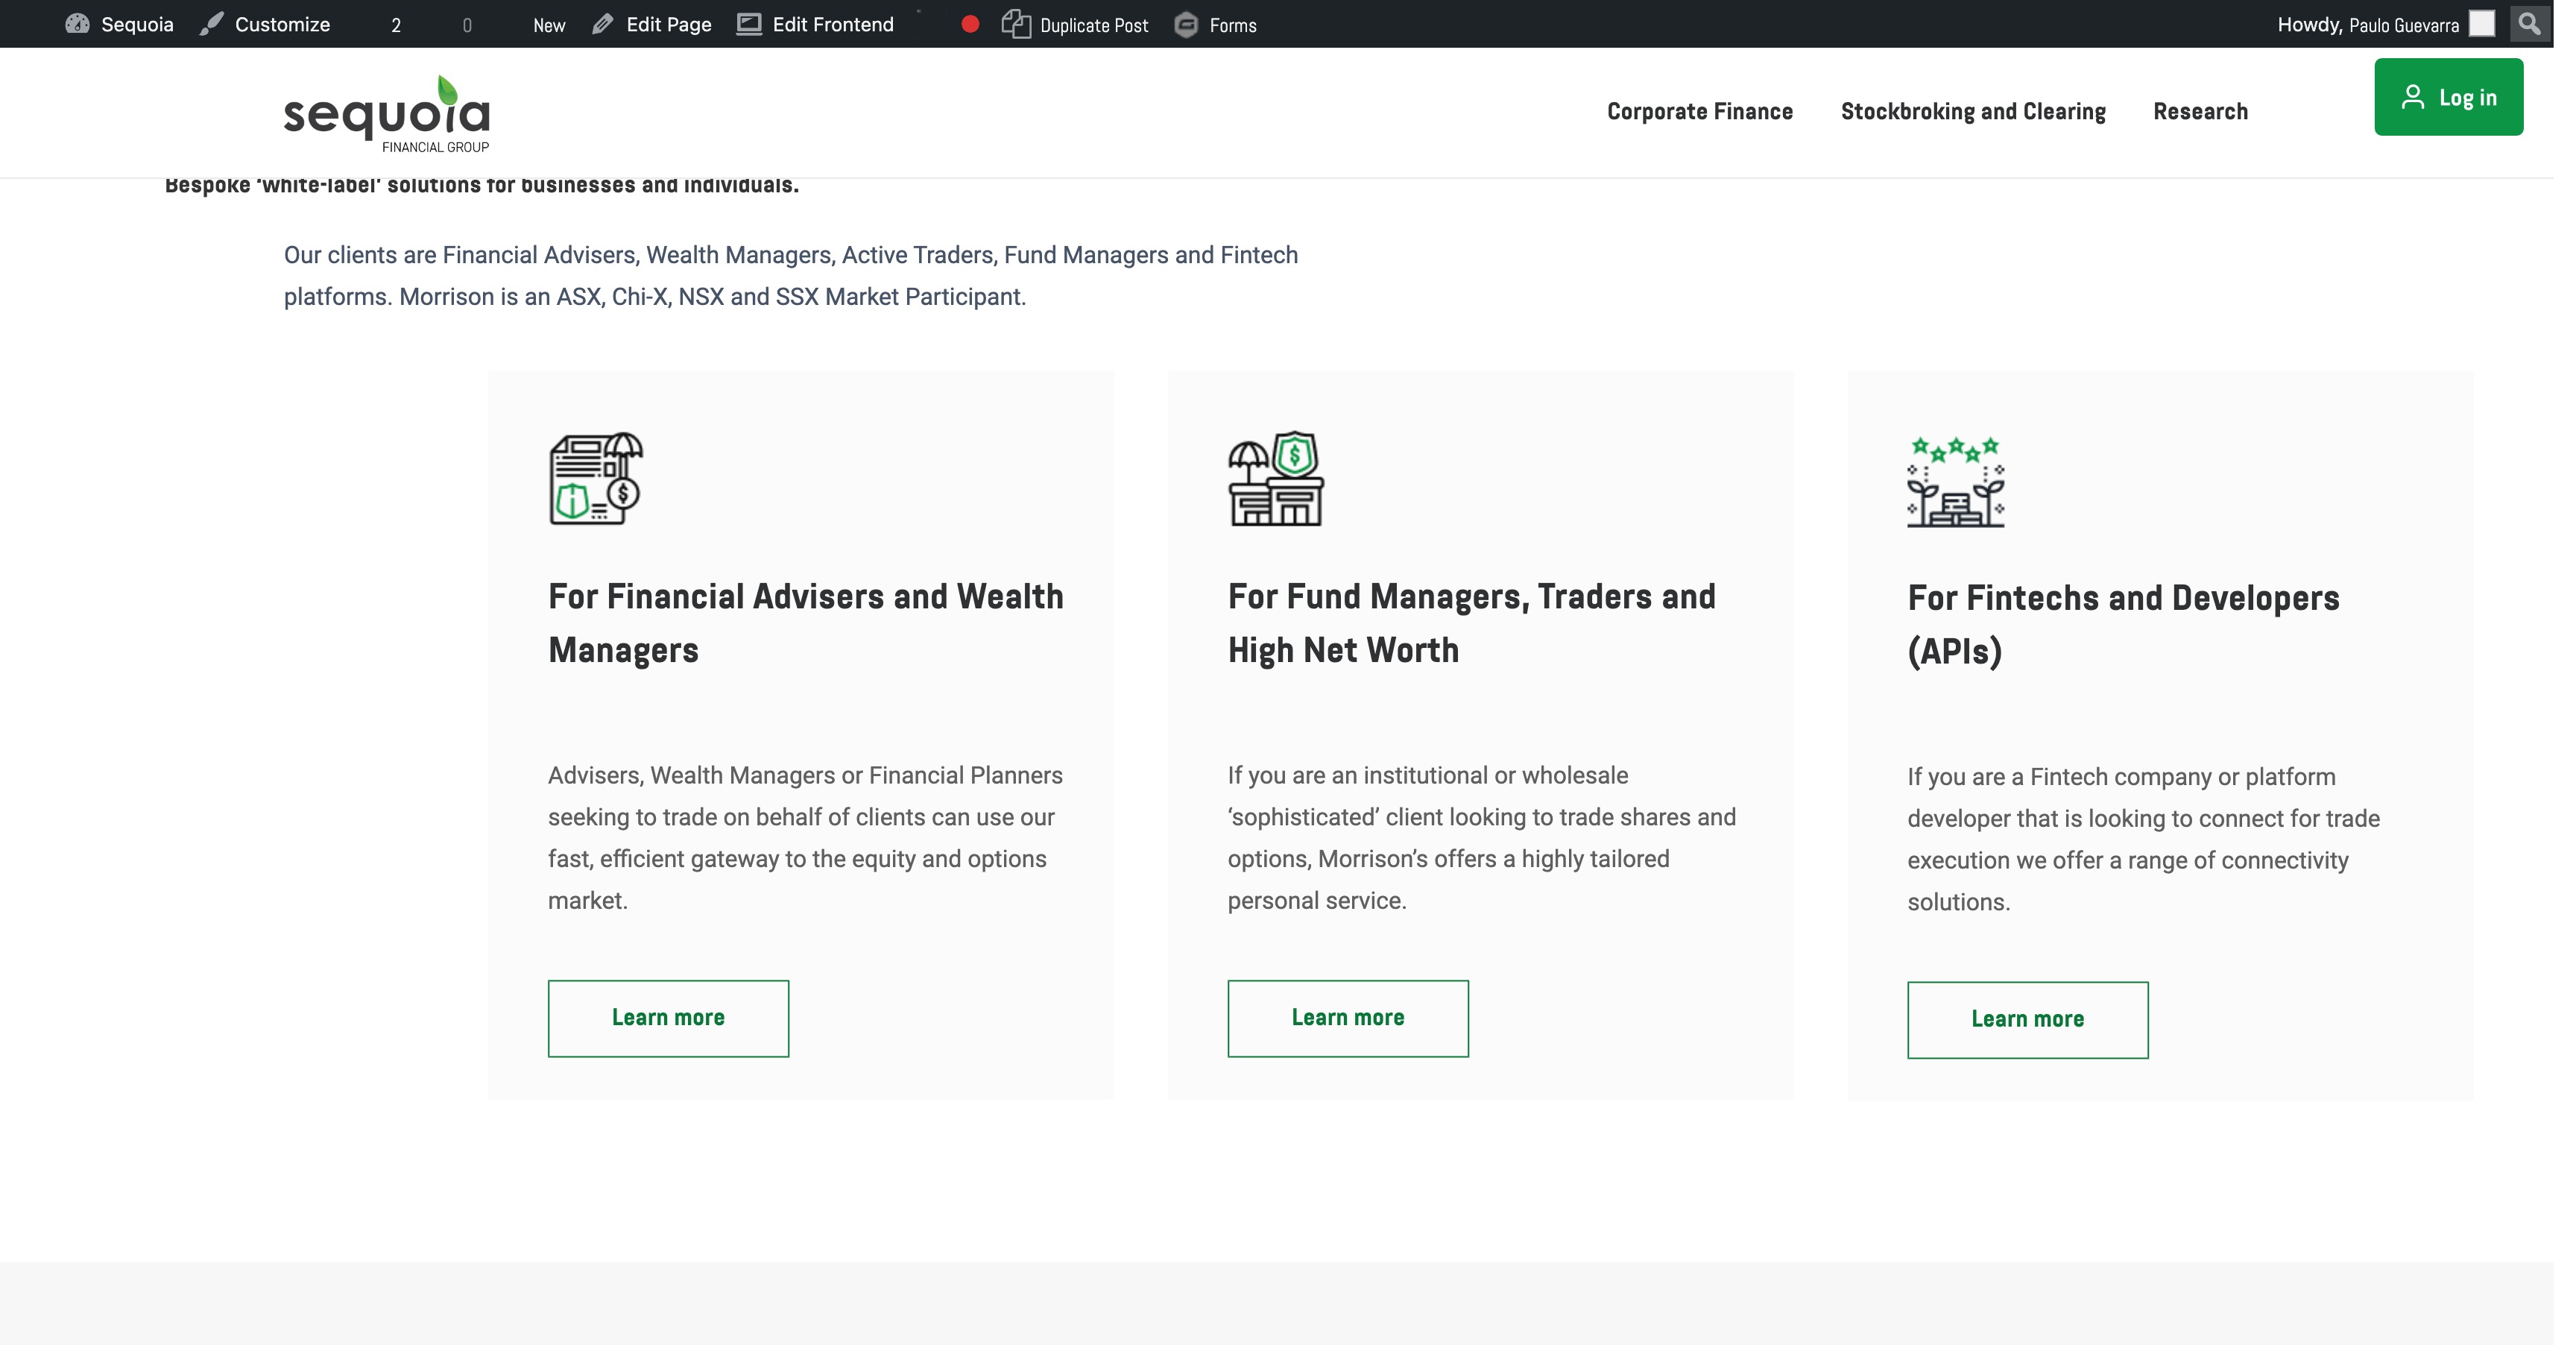Click the Sequoia Financial Group logo

[387, 113]
